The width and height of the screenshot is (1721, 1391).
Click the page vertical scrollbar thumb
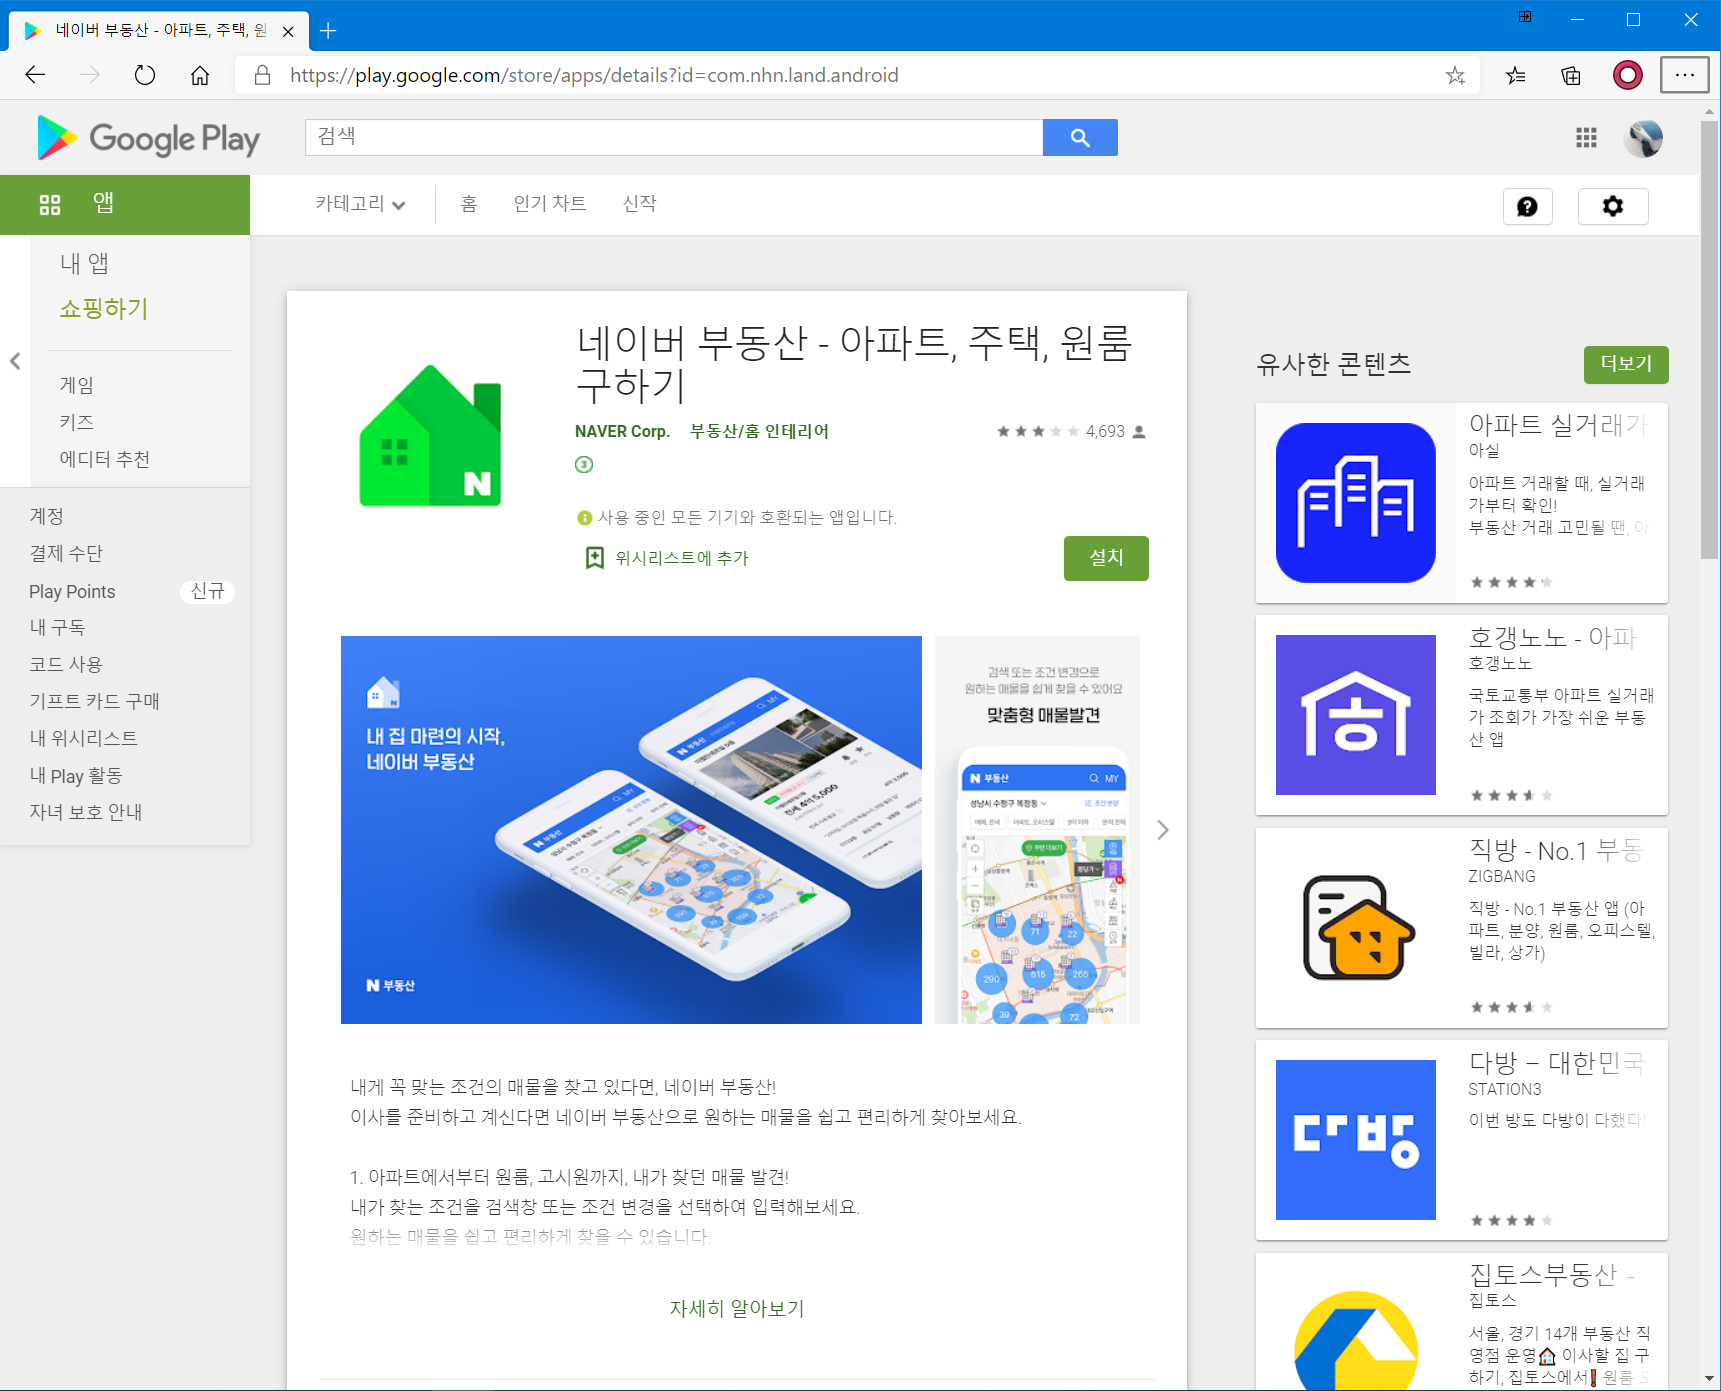click(x=1710, y=340)
